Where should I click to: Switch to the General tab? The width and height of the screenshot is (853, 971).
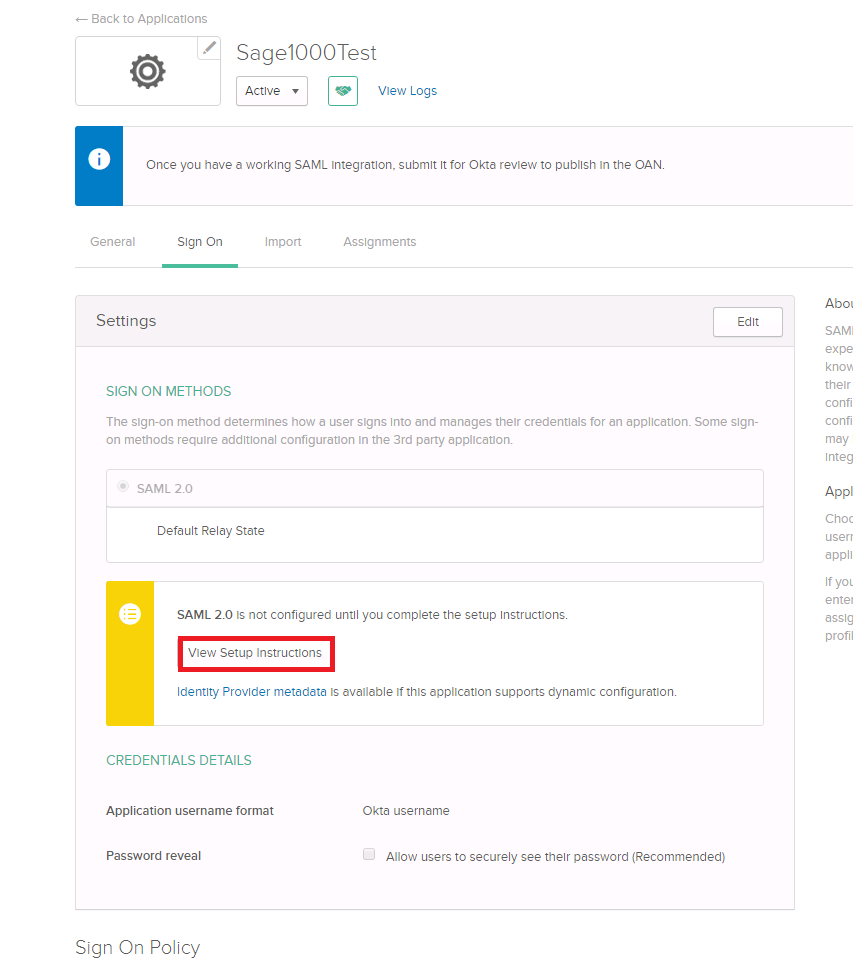pyautogui.click(x=113, y=242)
